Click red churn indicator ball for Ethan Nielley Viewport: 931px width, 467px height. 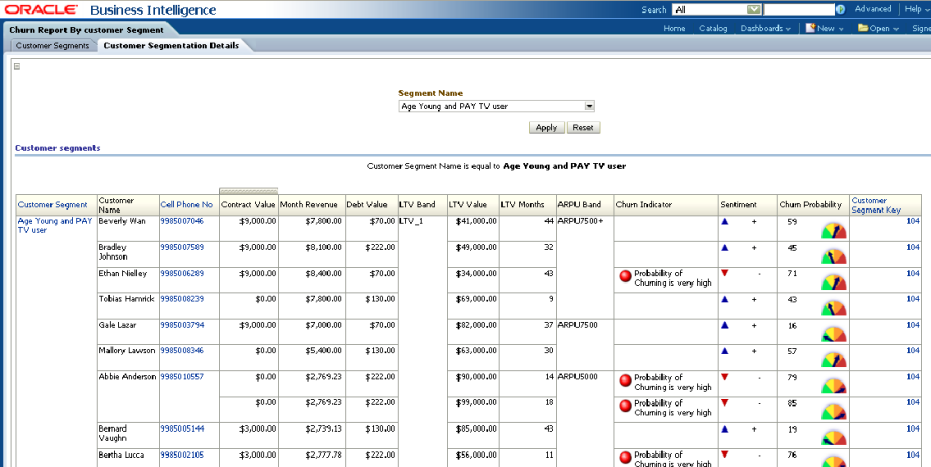(625, 276)
